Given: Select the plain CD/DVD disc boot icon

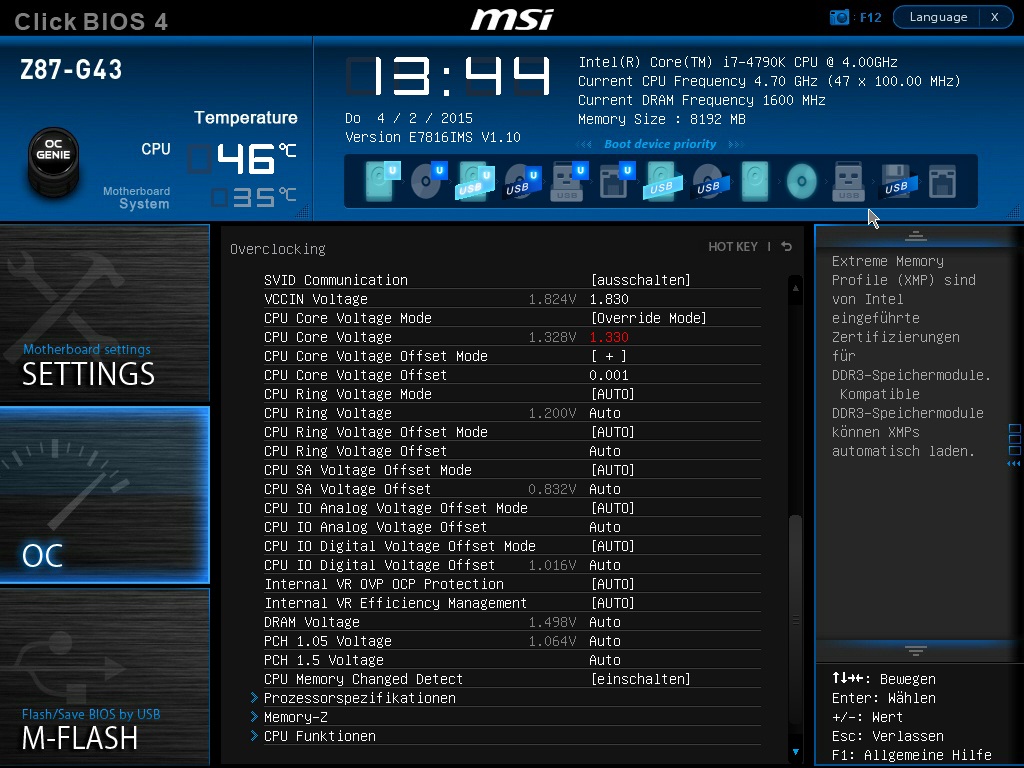Looking at the screenshot, I should (x=801, y=182).
